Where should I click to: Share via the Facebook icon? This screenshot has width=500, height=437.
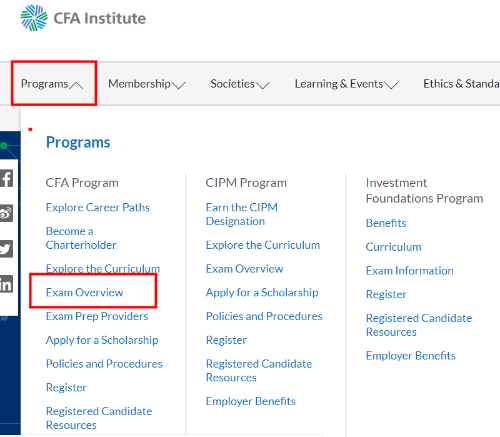6,178
